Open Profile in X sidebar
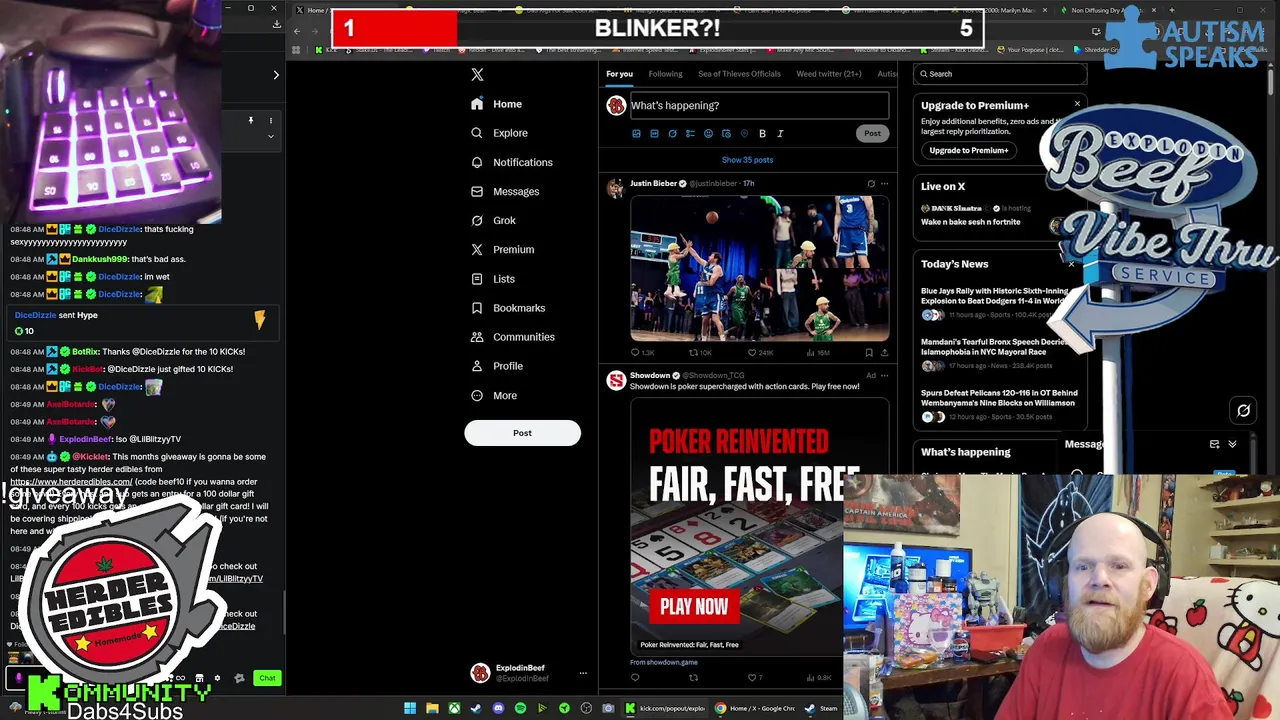1280x720 pixels. [x=497, y=366]
